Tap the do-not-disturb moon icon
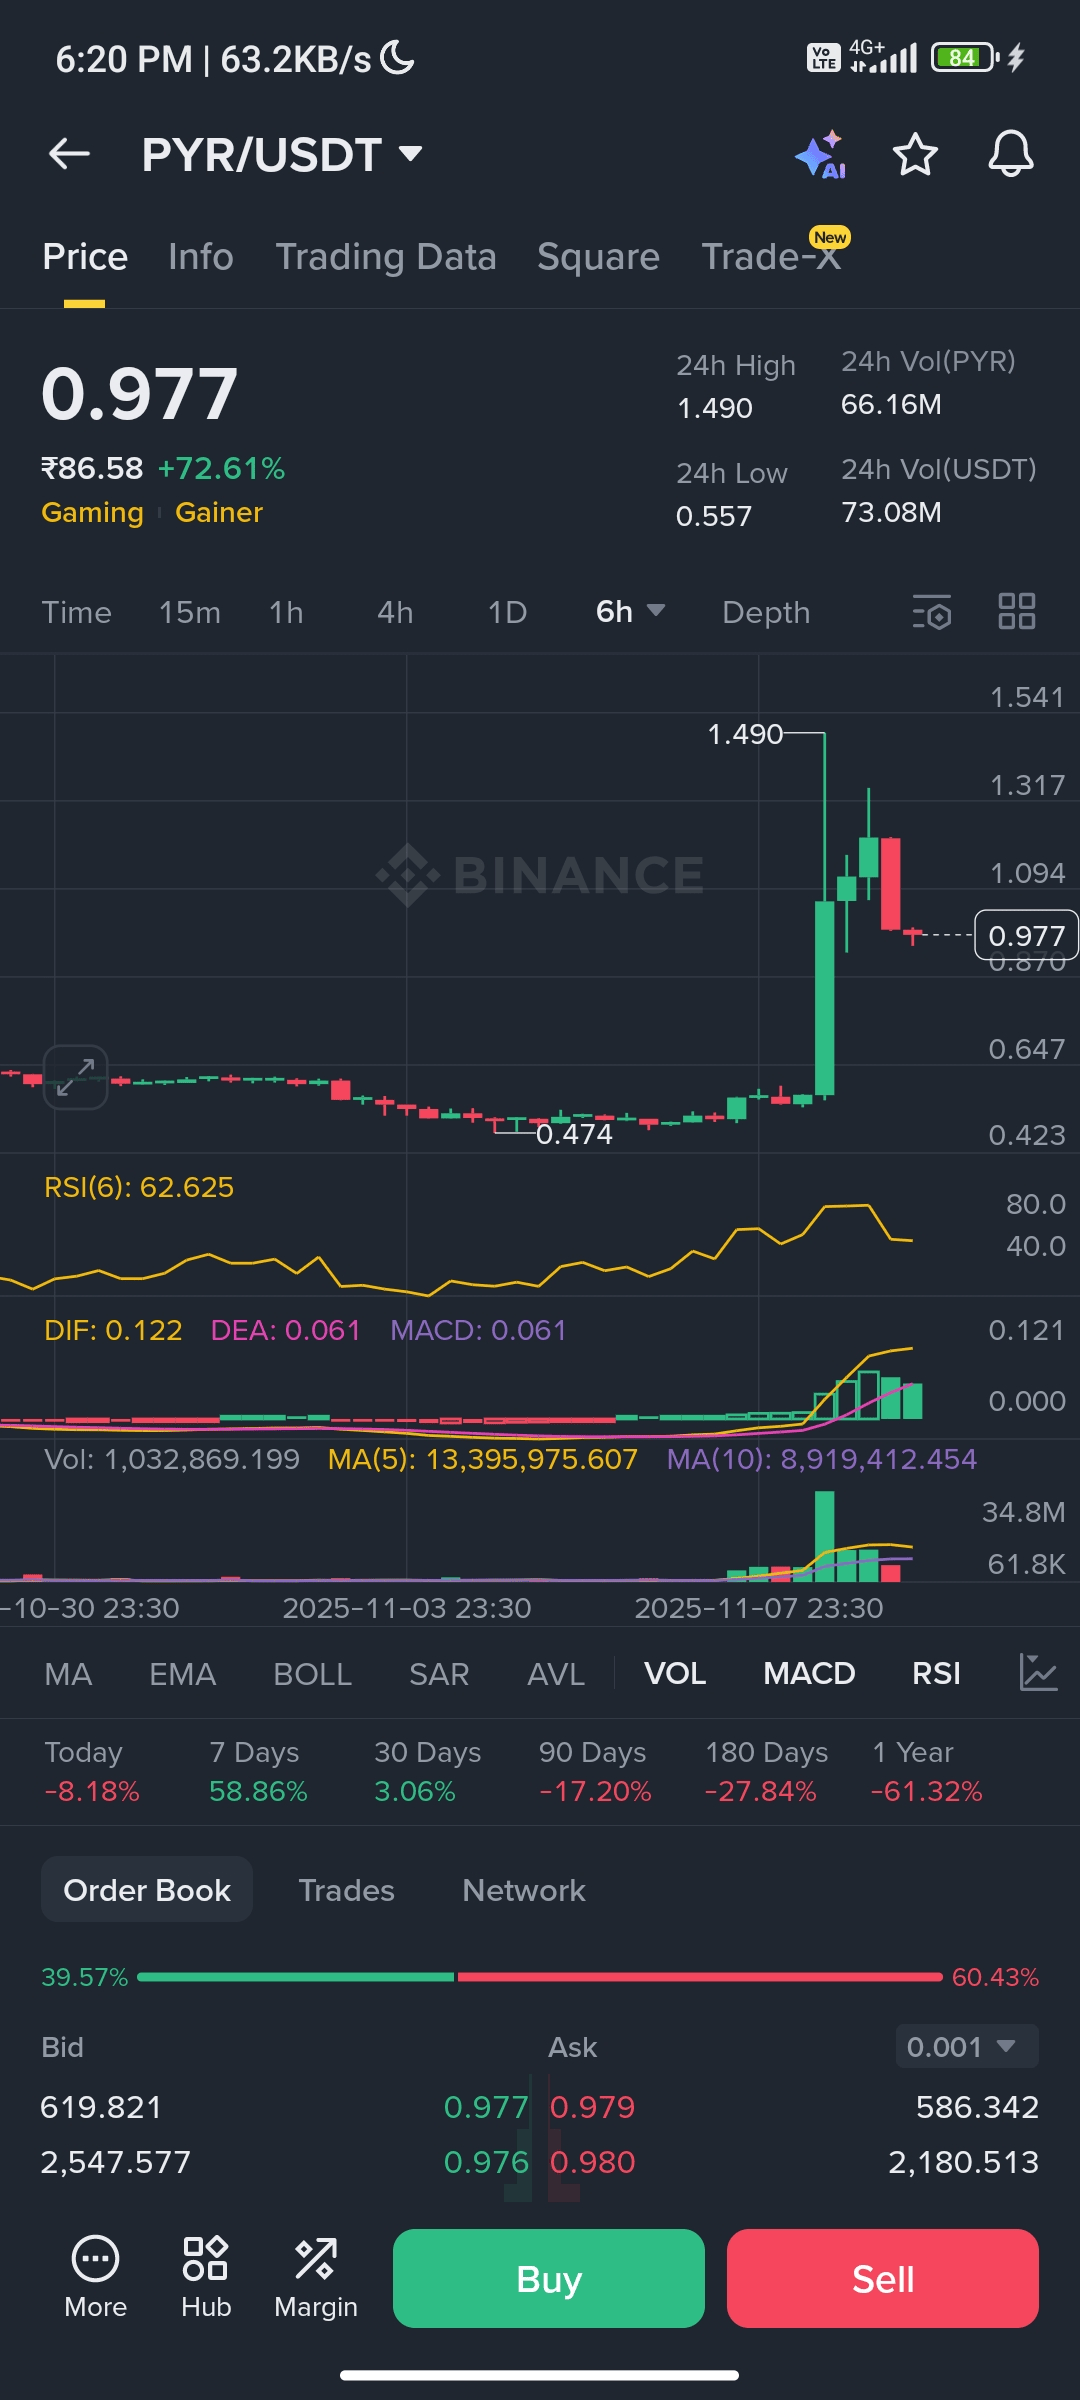The height and width of the screenshot is (2400, 1080). (x=398, y=58)
